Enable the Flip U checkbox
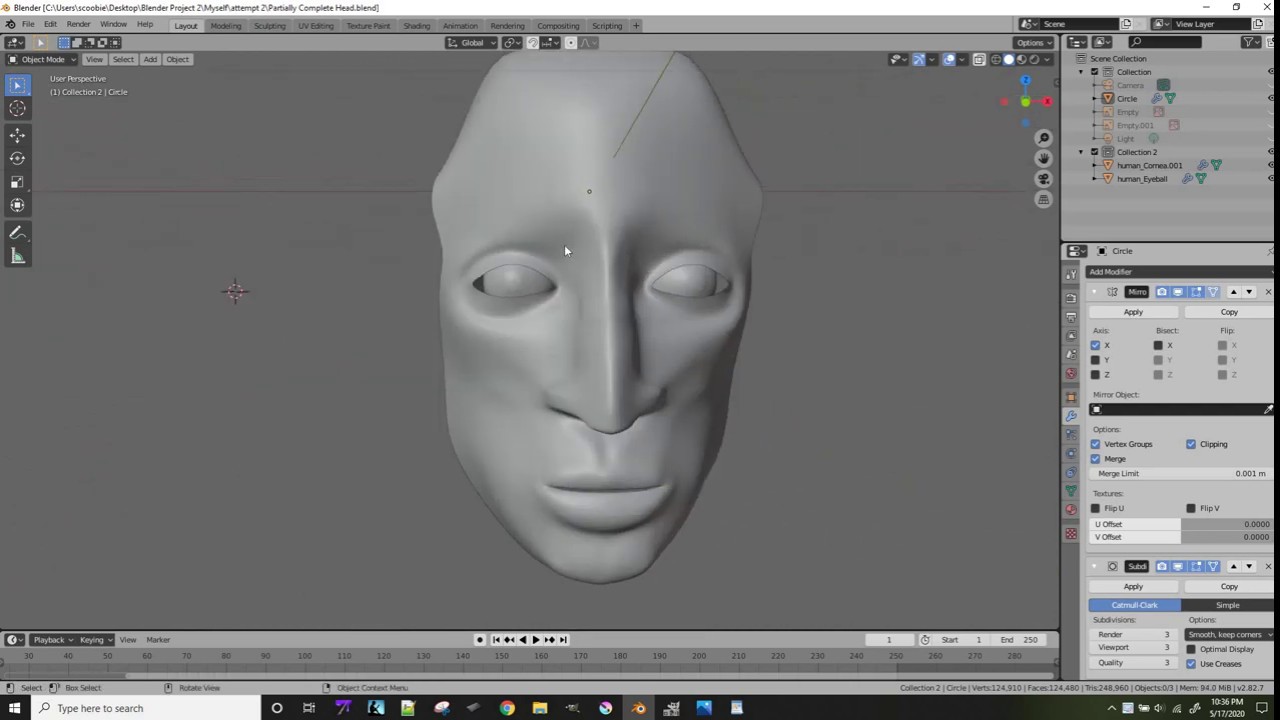The height and width of the screenshot is (720, 1280). coord(1095,508)
